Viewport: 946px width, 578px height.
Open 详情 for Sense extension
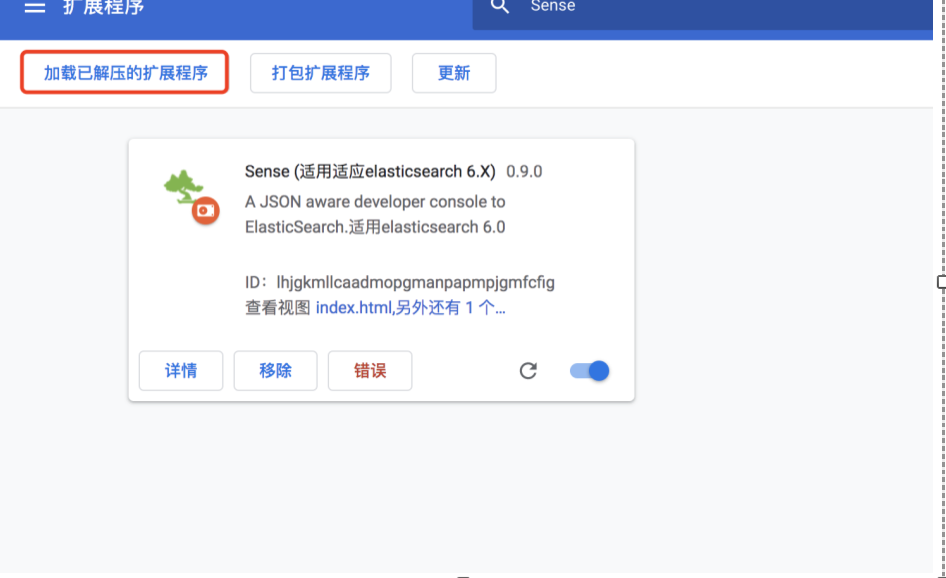pyautogui.click(x=181, y=370)
